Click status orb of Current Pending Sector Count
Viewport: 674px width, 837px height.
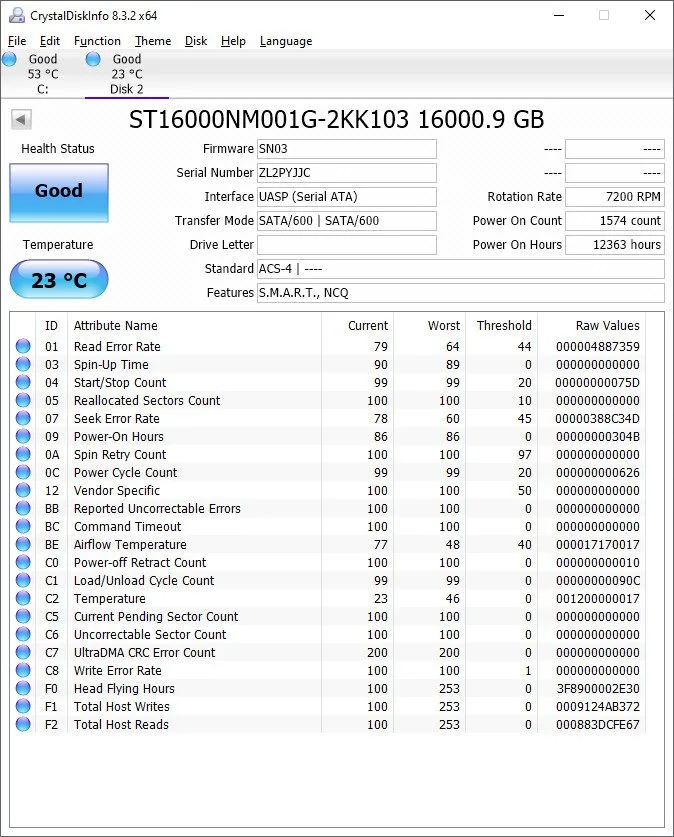click(x=23, y=616)
